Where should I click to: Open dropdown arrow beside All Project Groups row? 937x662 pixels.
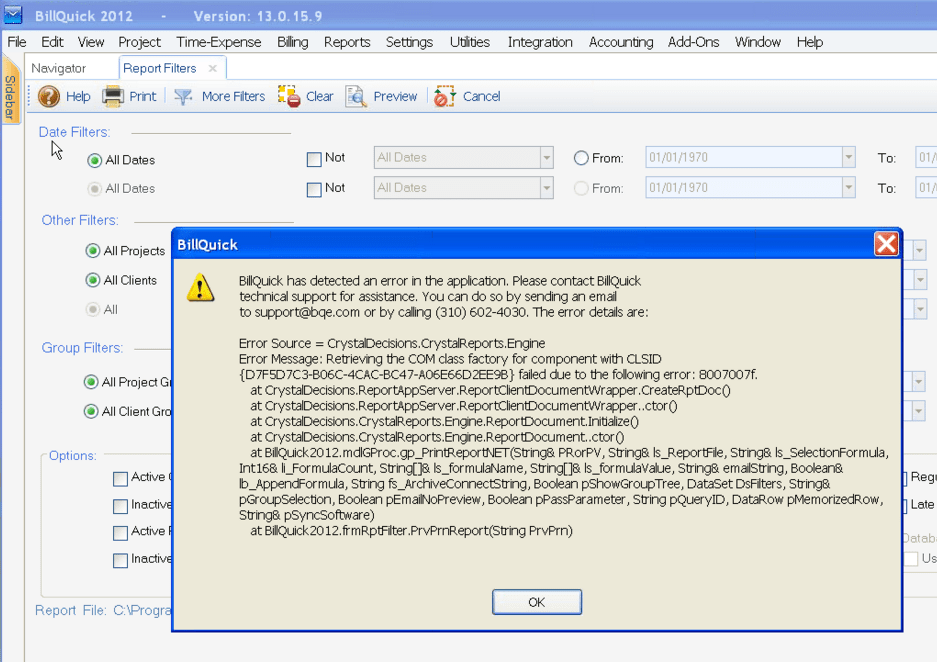pos(918,381)
